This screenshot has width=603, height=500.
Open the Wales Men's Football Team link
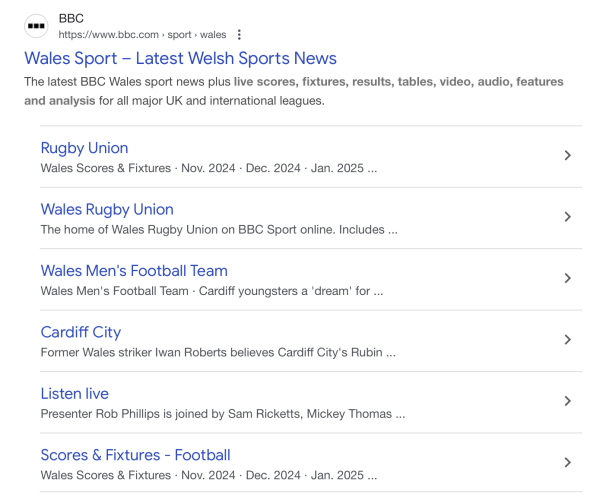(134, 271)
